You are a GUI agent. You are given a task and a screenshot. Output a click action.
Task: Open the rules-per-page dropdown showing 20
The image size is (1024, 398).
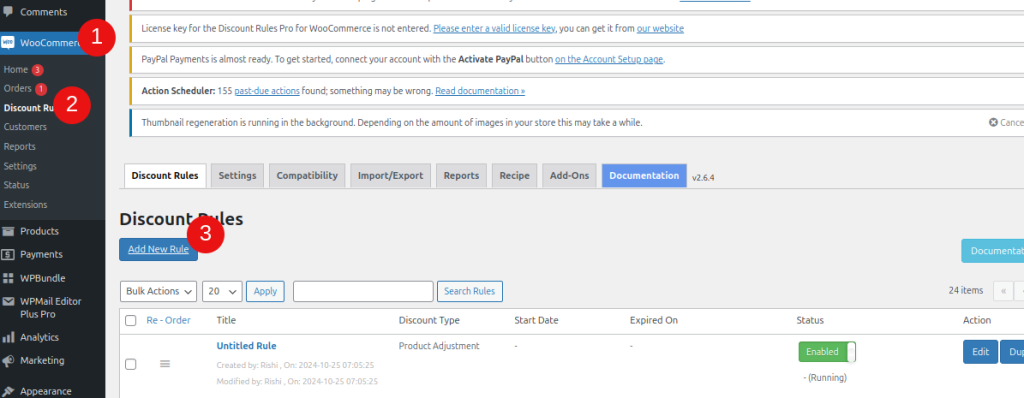[223, 291]
